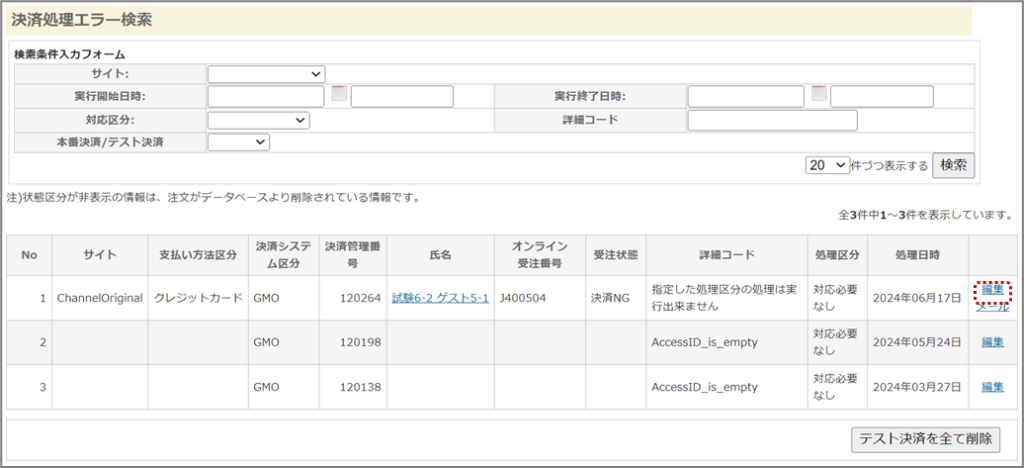Click 編集 link for row 1

(992, 289)
